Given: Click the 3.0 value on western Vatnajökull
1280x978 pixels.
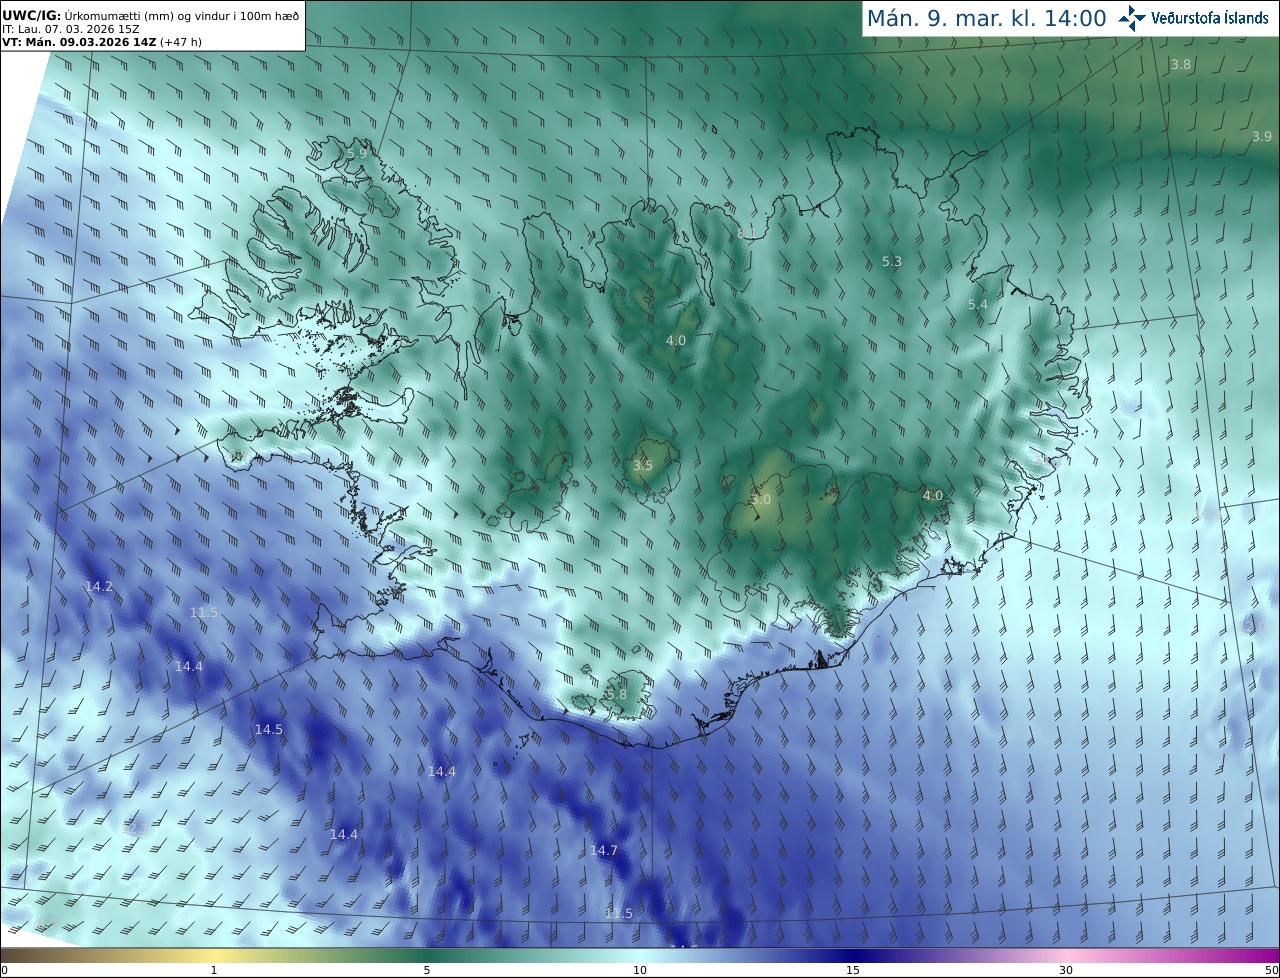Looking at the screenshot, I should (x=761, y=499).
